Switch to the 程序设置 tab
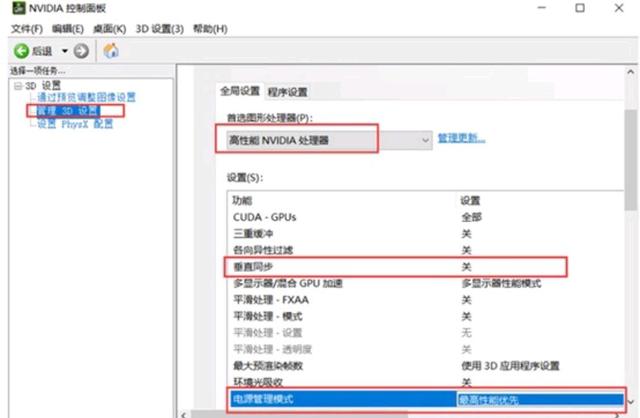This screenshot has height=418, width=640. click(x=288, y=92)
